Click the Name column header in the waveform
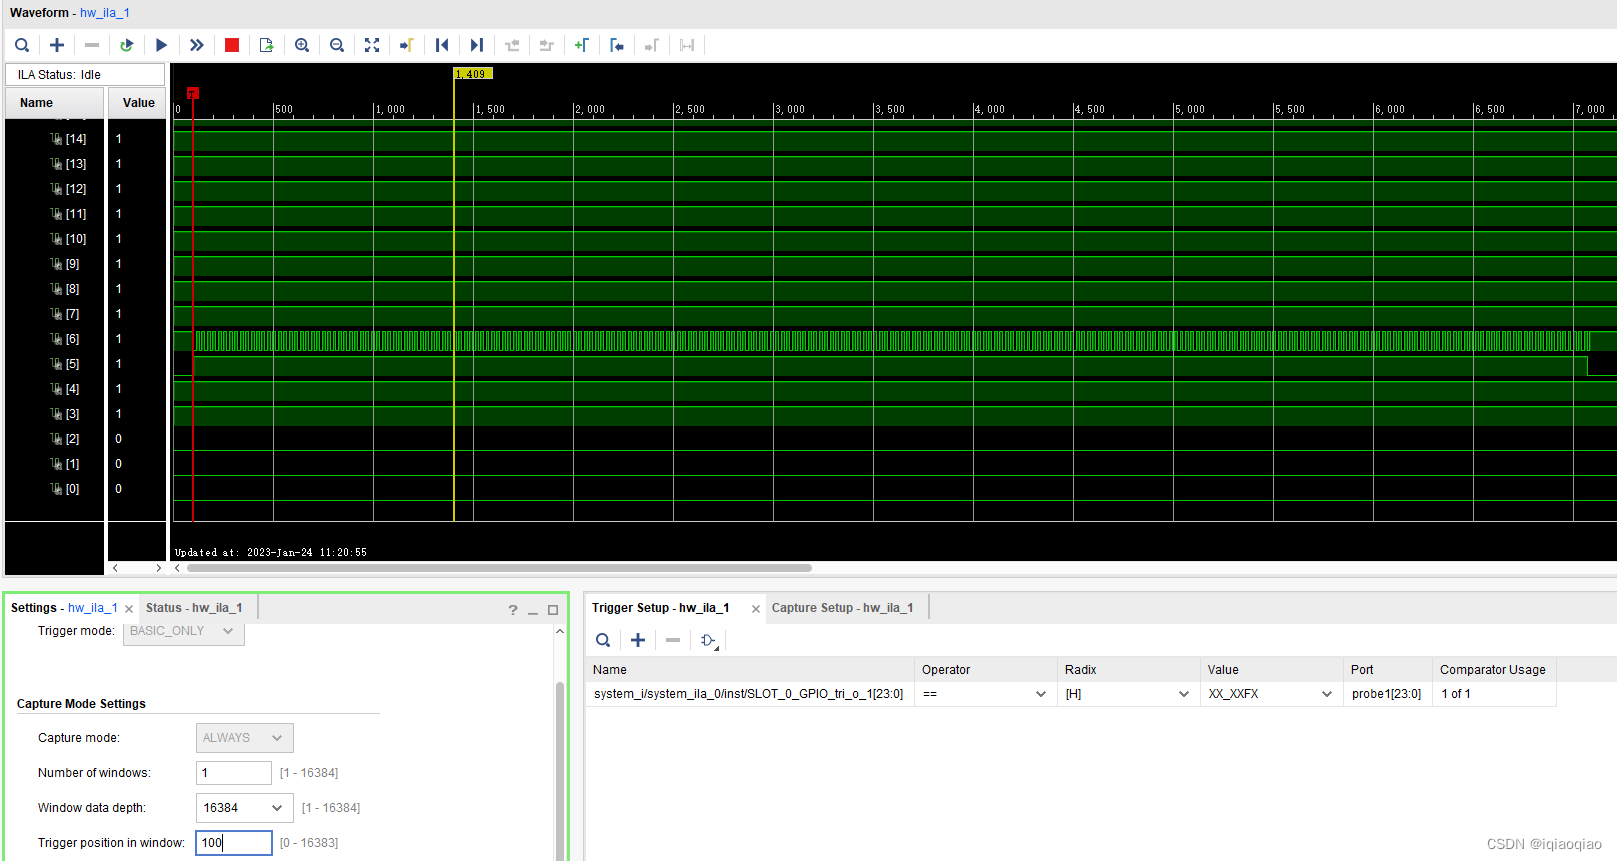 (x=55, y=103)
